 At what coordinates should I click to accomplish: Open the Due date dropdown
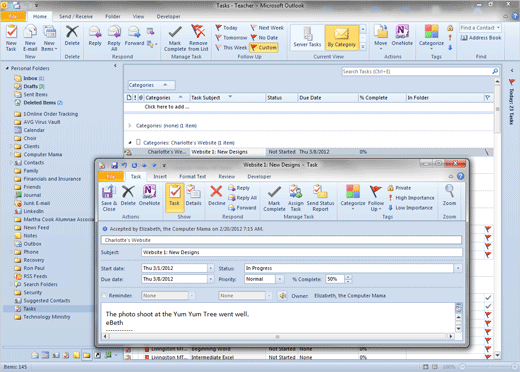211,279
